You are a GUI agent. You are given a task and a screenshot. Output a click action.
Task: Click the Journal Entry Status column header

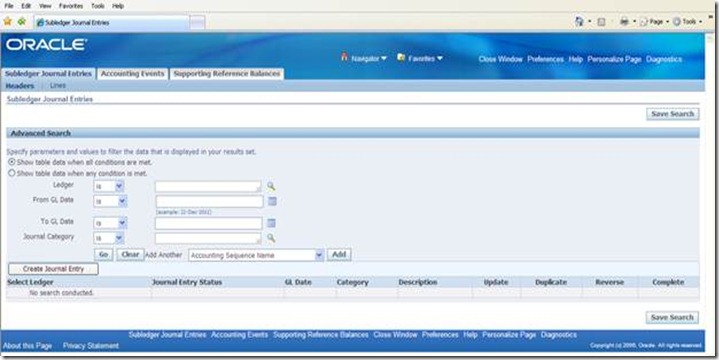[187, 282]
